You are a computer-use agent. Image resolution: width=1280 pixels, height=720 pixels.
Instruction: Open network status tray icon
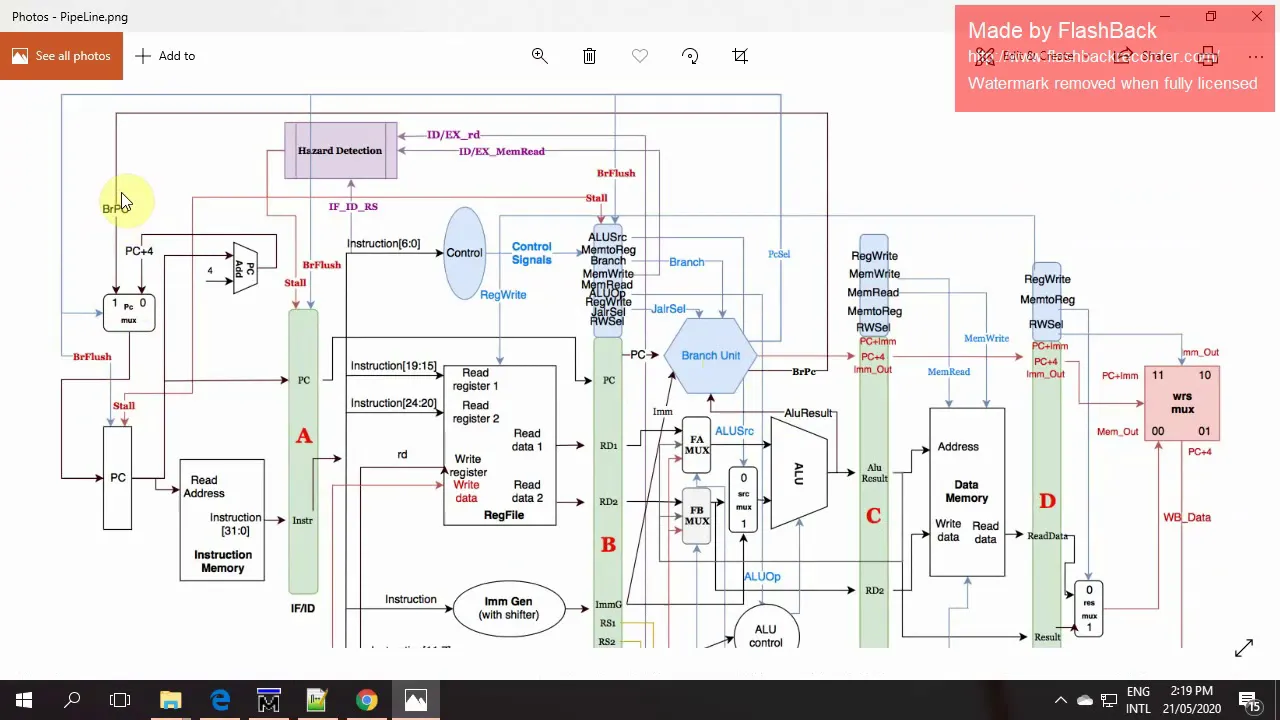(x=1109, y=700)
